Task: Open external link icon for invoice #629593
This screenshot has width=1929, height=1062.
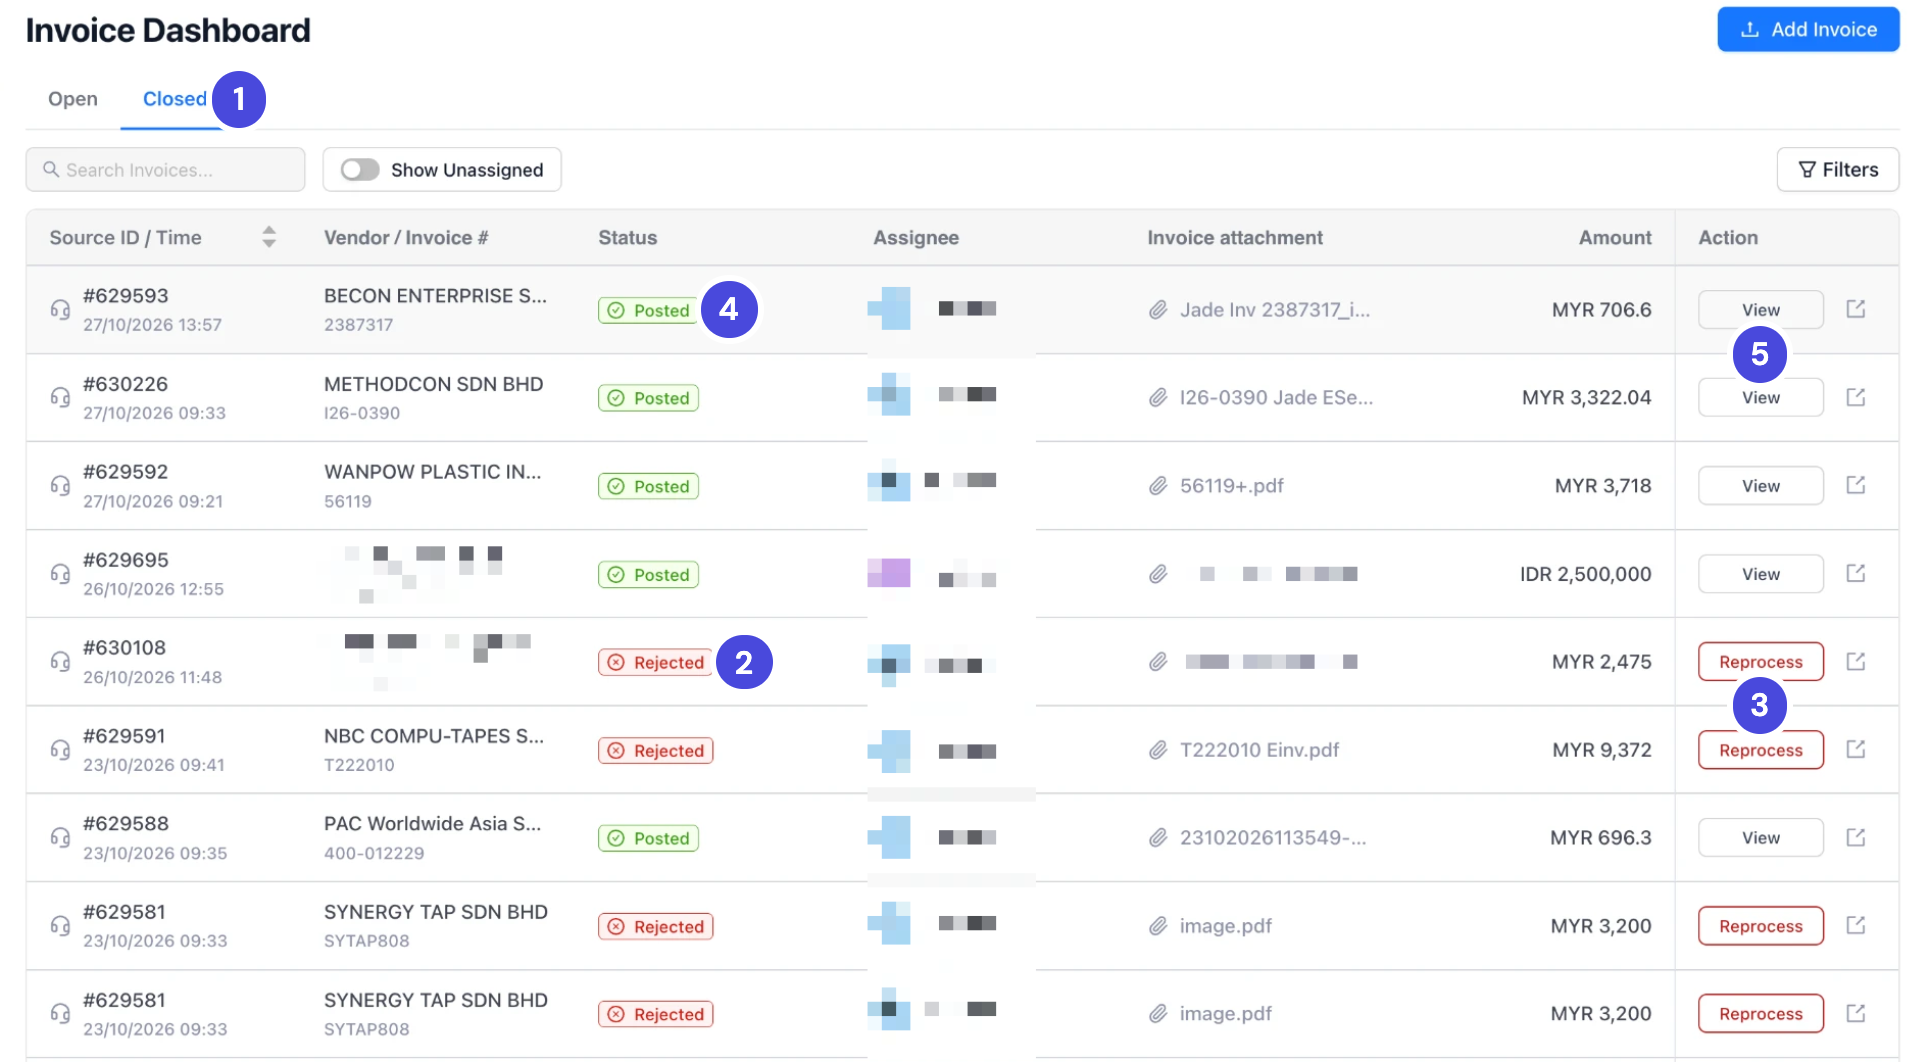Action: pyautogui.click(x=1855, y=309)
